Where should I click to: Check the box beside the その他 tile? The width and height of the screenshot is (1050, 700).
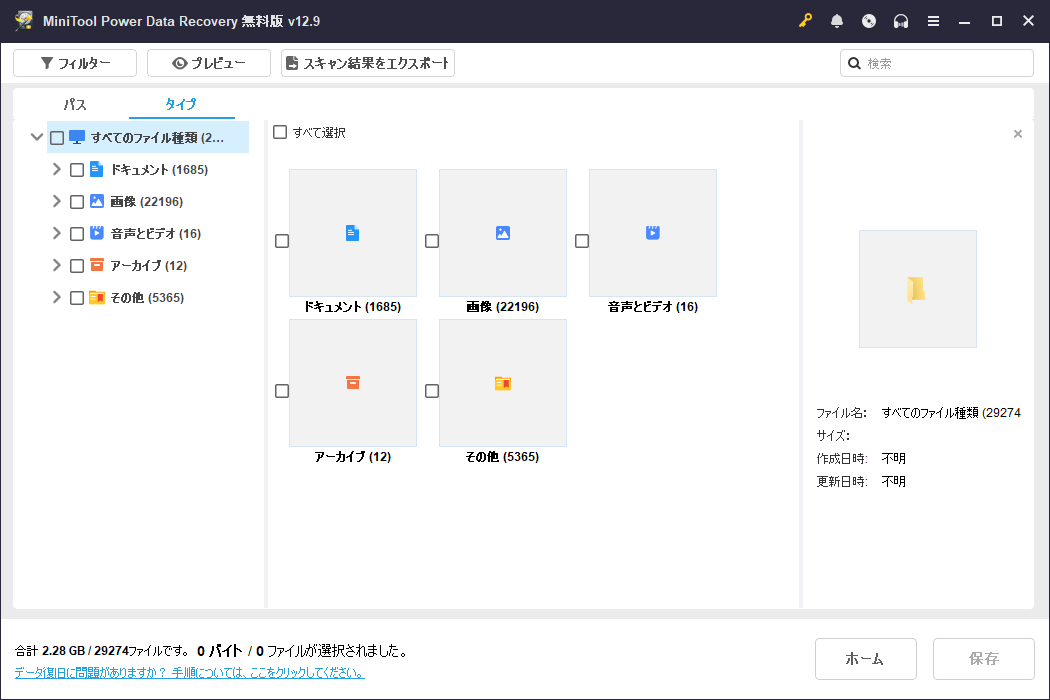[432, 391]
